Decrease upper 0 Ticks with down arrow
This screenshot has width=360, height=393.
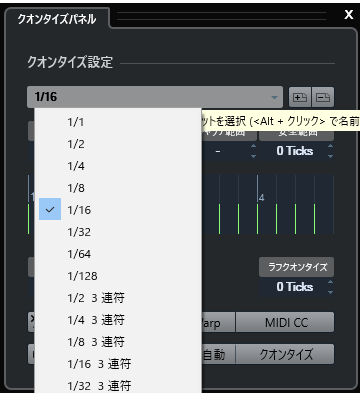tap(330, 156)
